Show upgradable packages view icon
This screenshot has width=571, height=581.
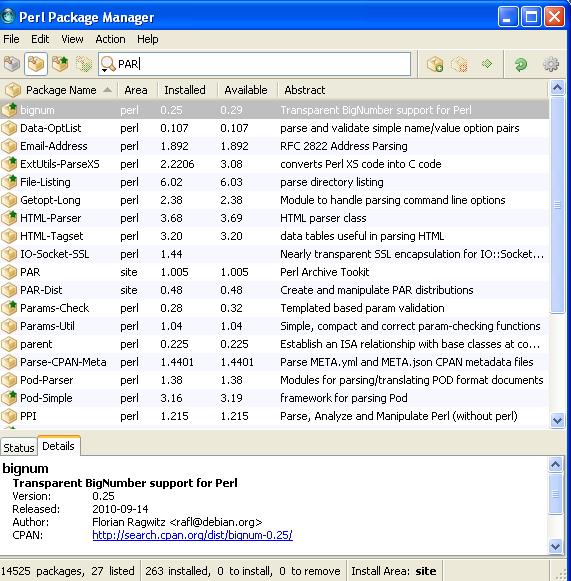(60, 64)
